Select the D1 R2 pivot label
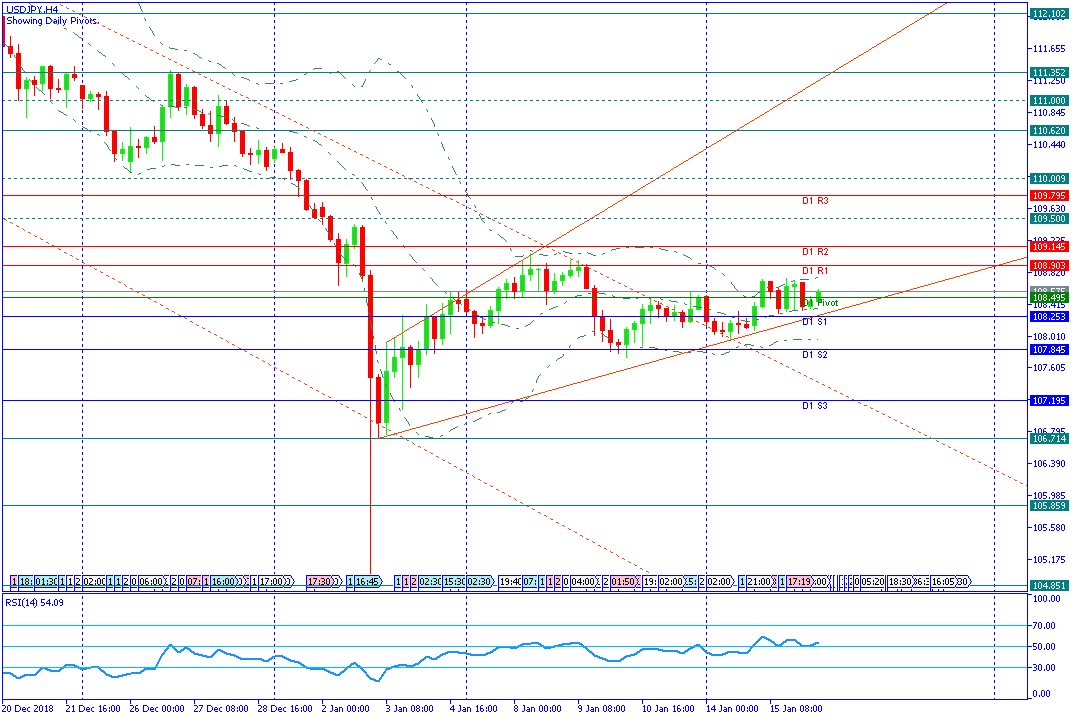 [815, 251]
